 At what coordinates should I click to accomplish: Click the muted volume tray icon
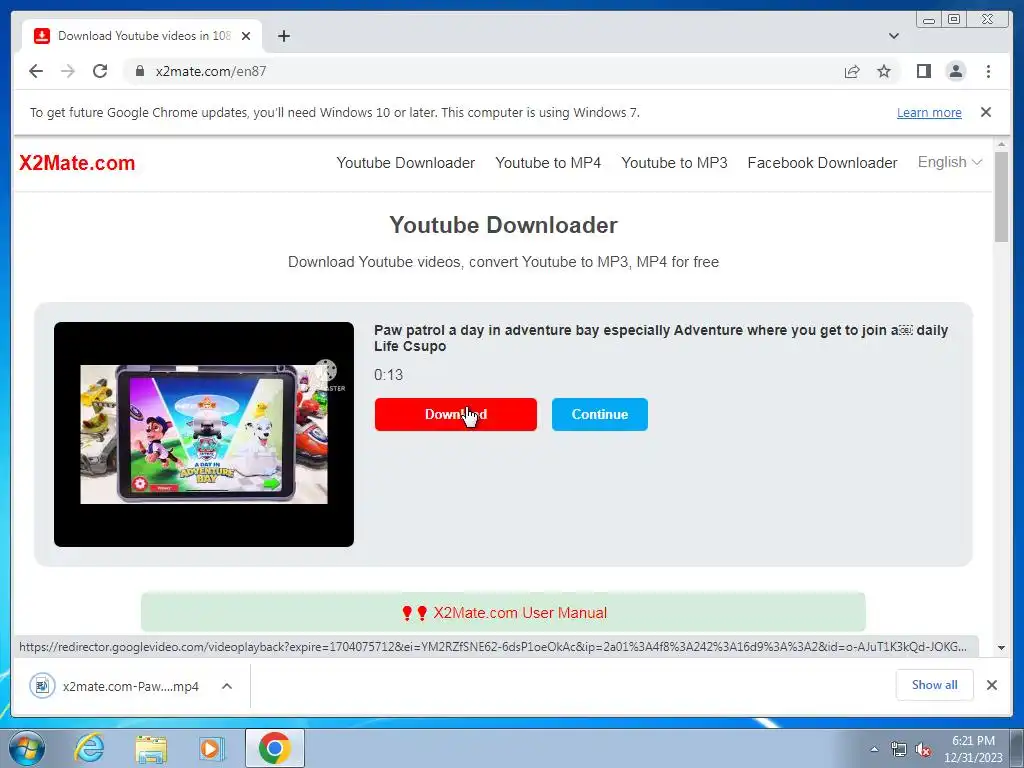923,750
